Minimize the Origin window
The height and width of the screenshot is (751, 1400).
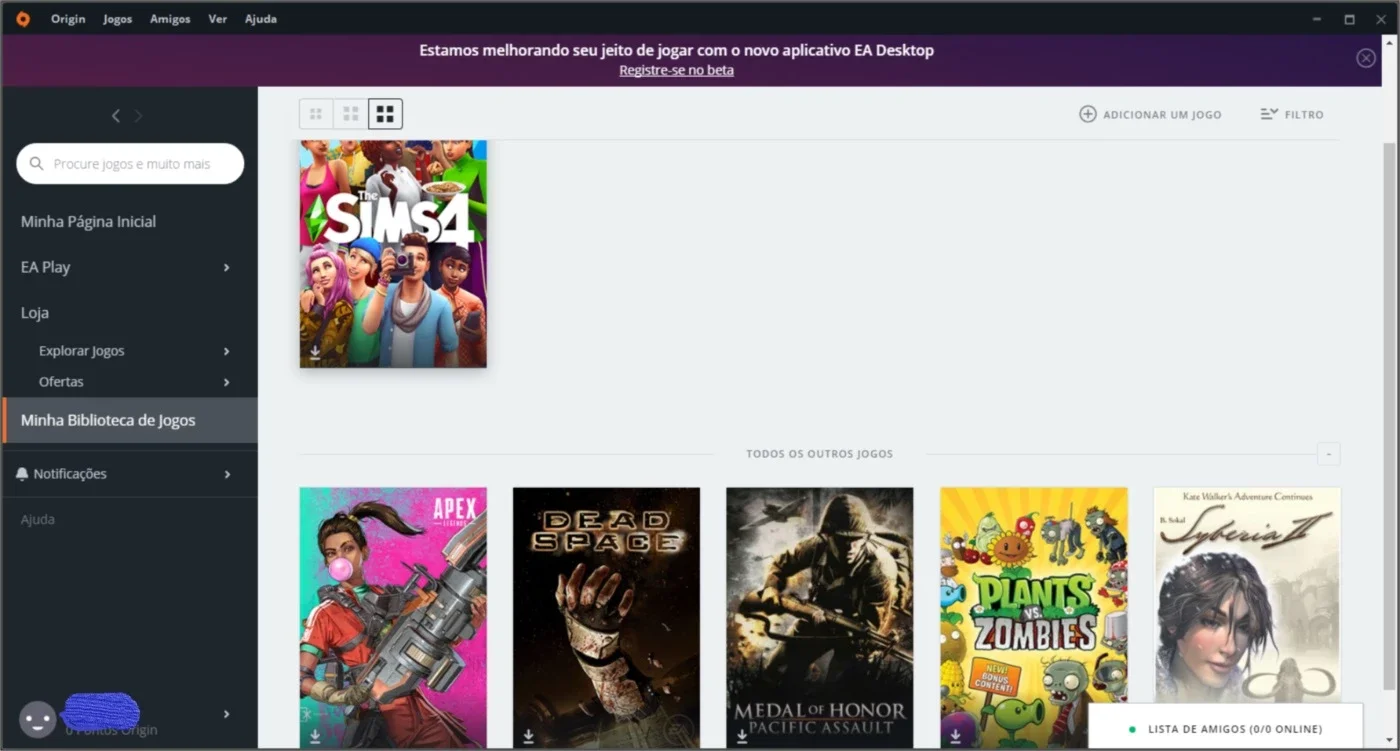(1316, 19)
